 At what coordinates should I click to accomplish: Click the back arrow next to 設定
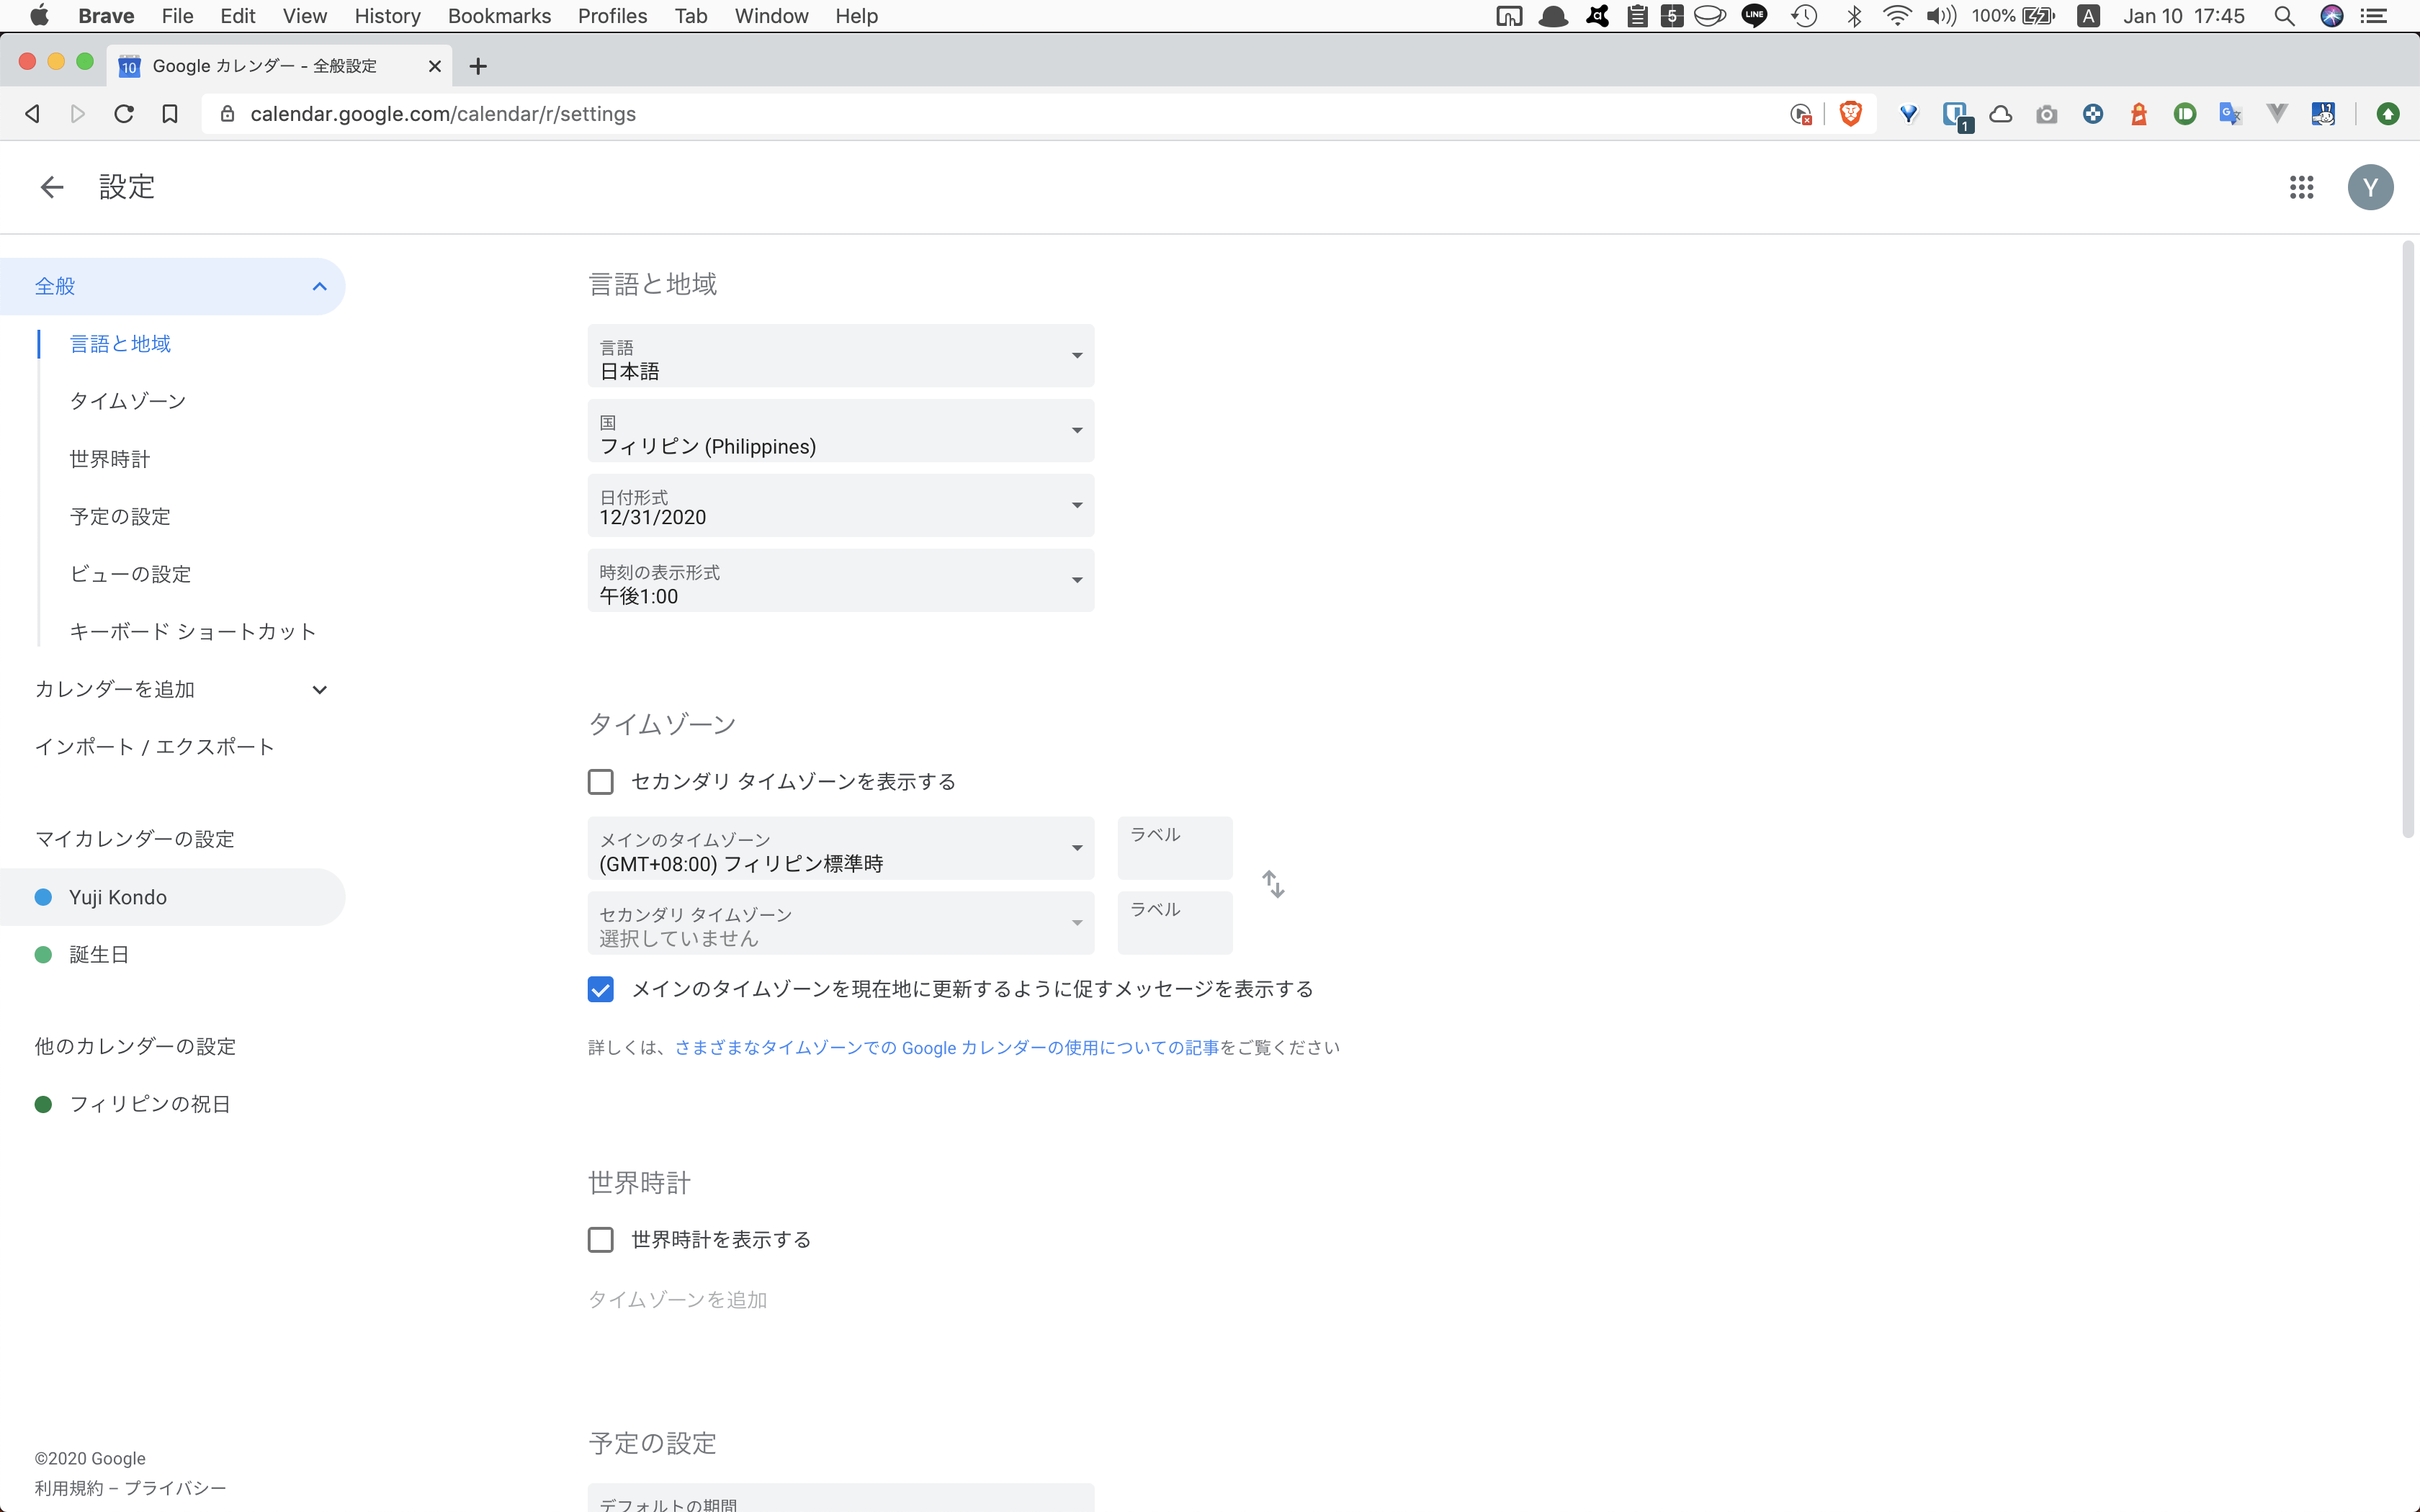pyautogui.click(x=51, y=187)
